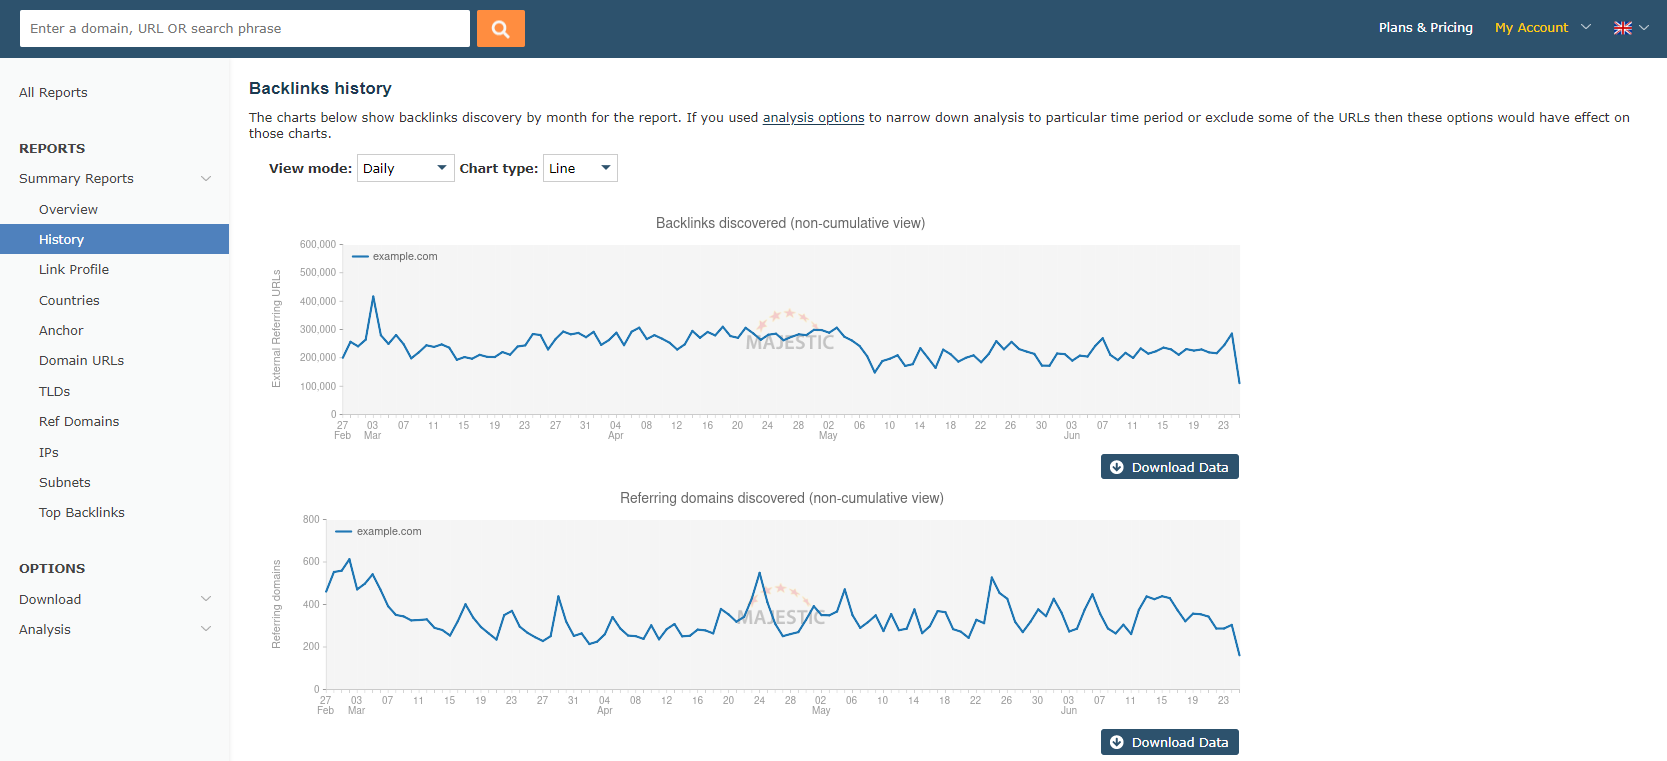Screen dimensions: 1667x761
Task: Select Top Backlinks in the sidebar
Action: click(82, 513)
